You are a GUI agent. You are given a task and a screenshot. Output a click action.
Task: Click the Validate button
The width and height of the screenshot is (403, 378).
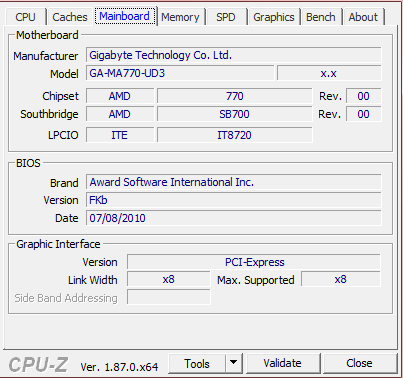click(282, 363)
